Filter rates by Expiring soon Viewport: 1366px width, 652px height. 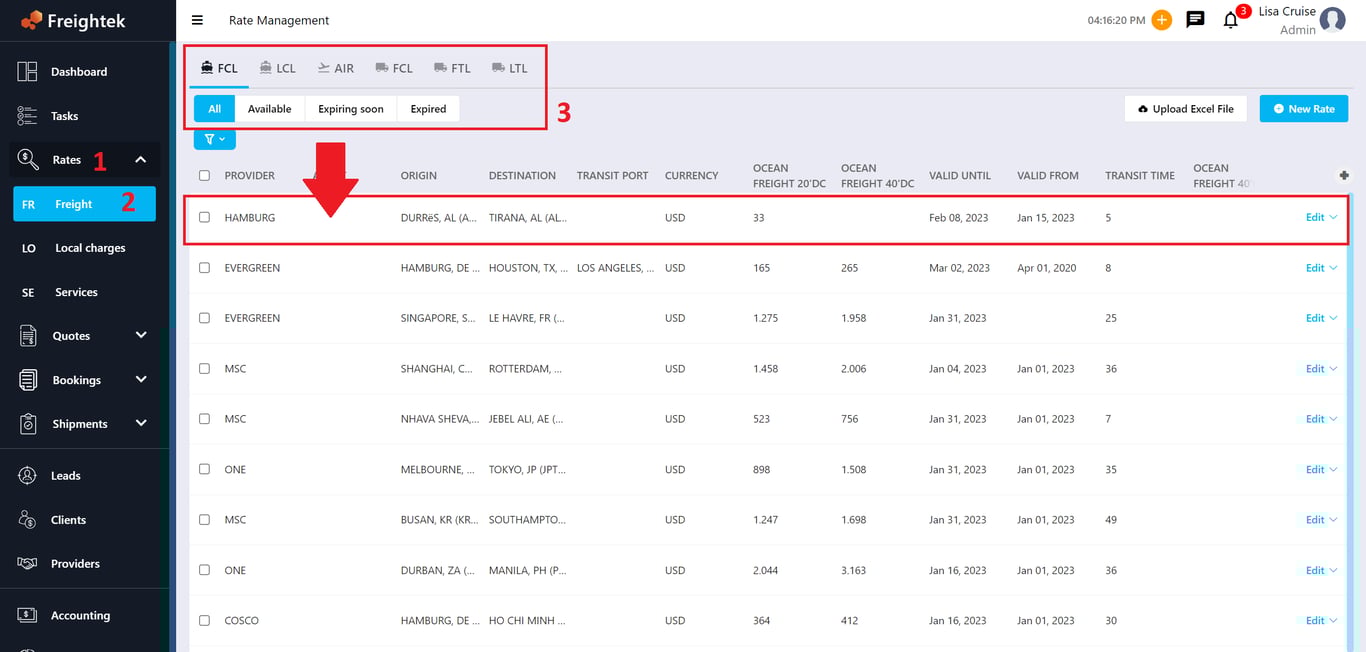click(x=351, y=109)
